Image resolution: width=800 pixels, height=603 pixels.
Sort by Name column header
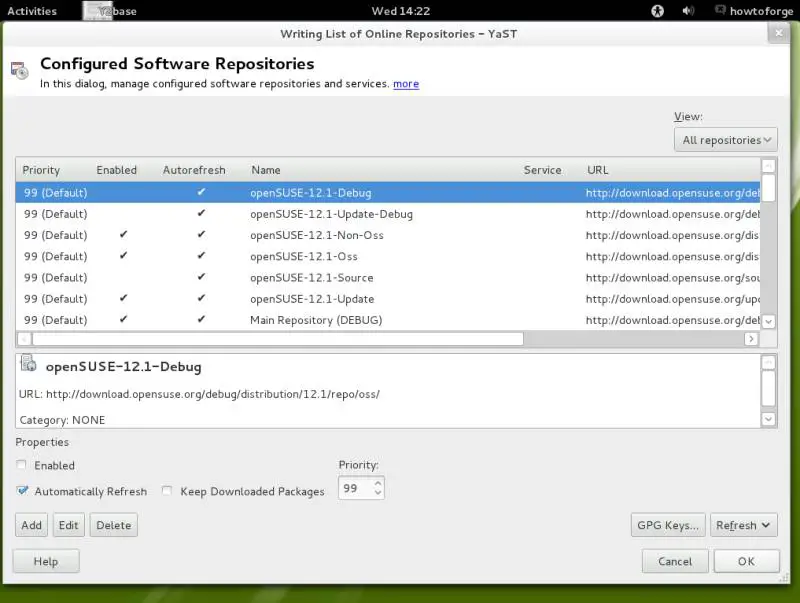[x=266, y=170]
